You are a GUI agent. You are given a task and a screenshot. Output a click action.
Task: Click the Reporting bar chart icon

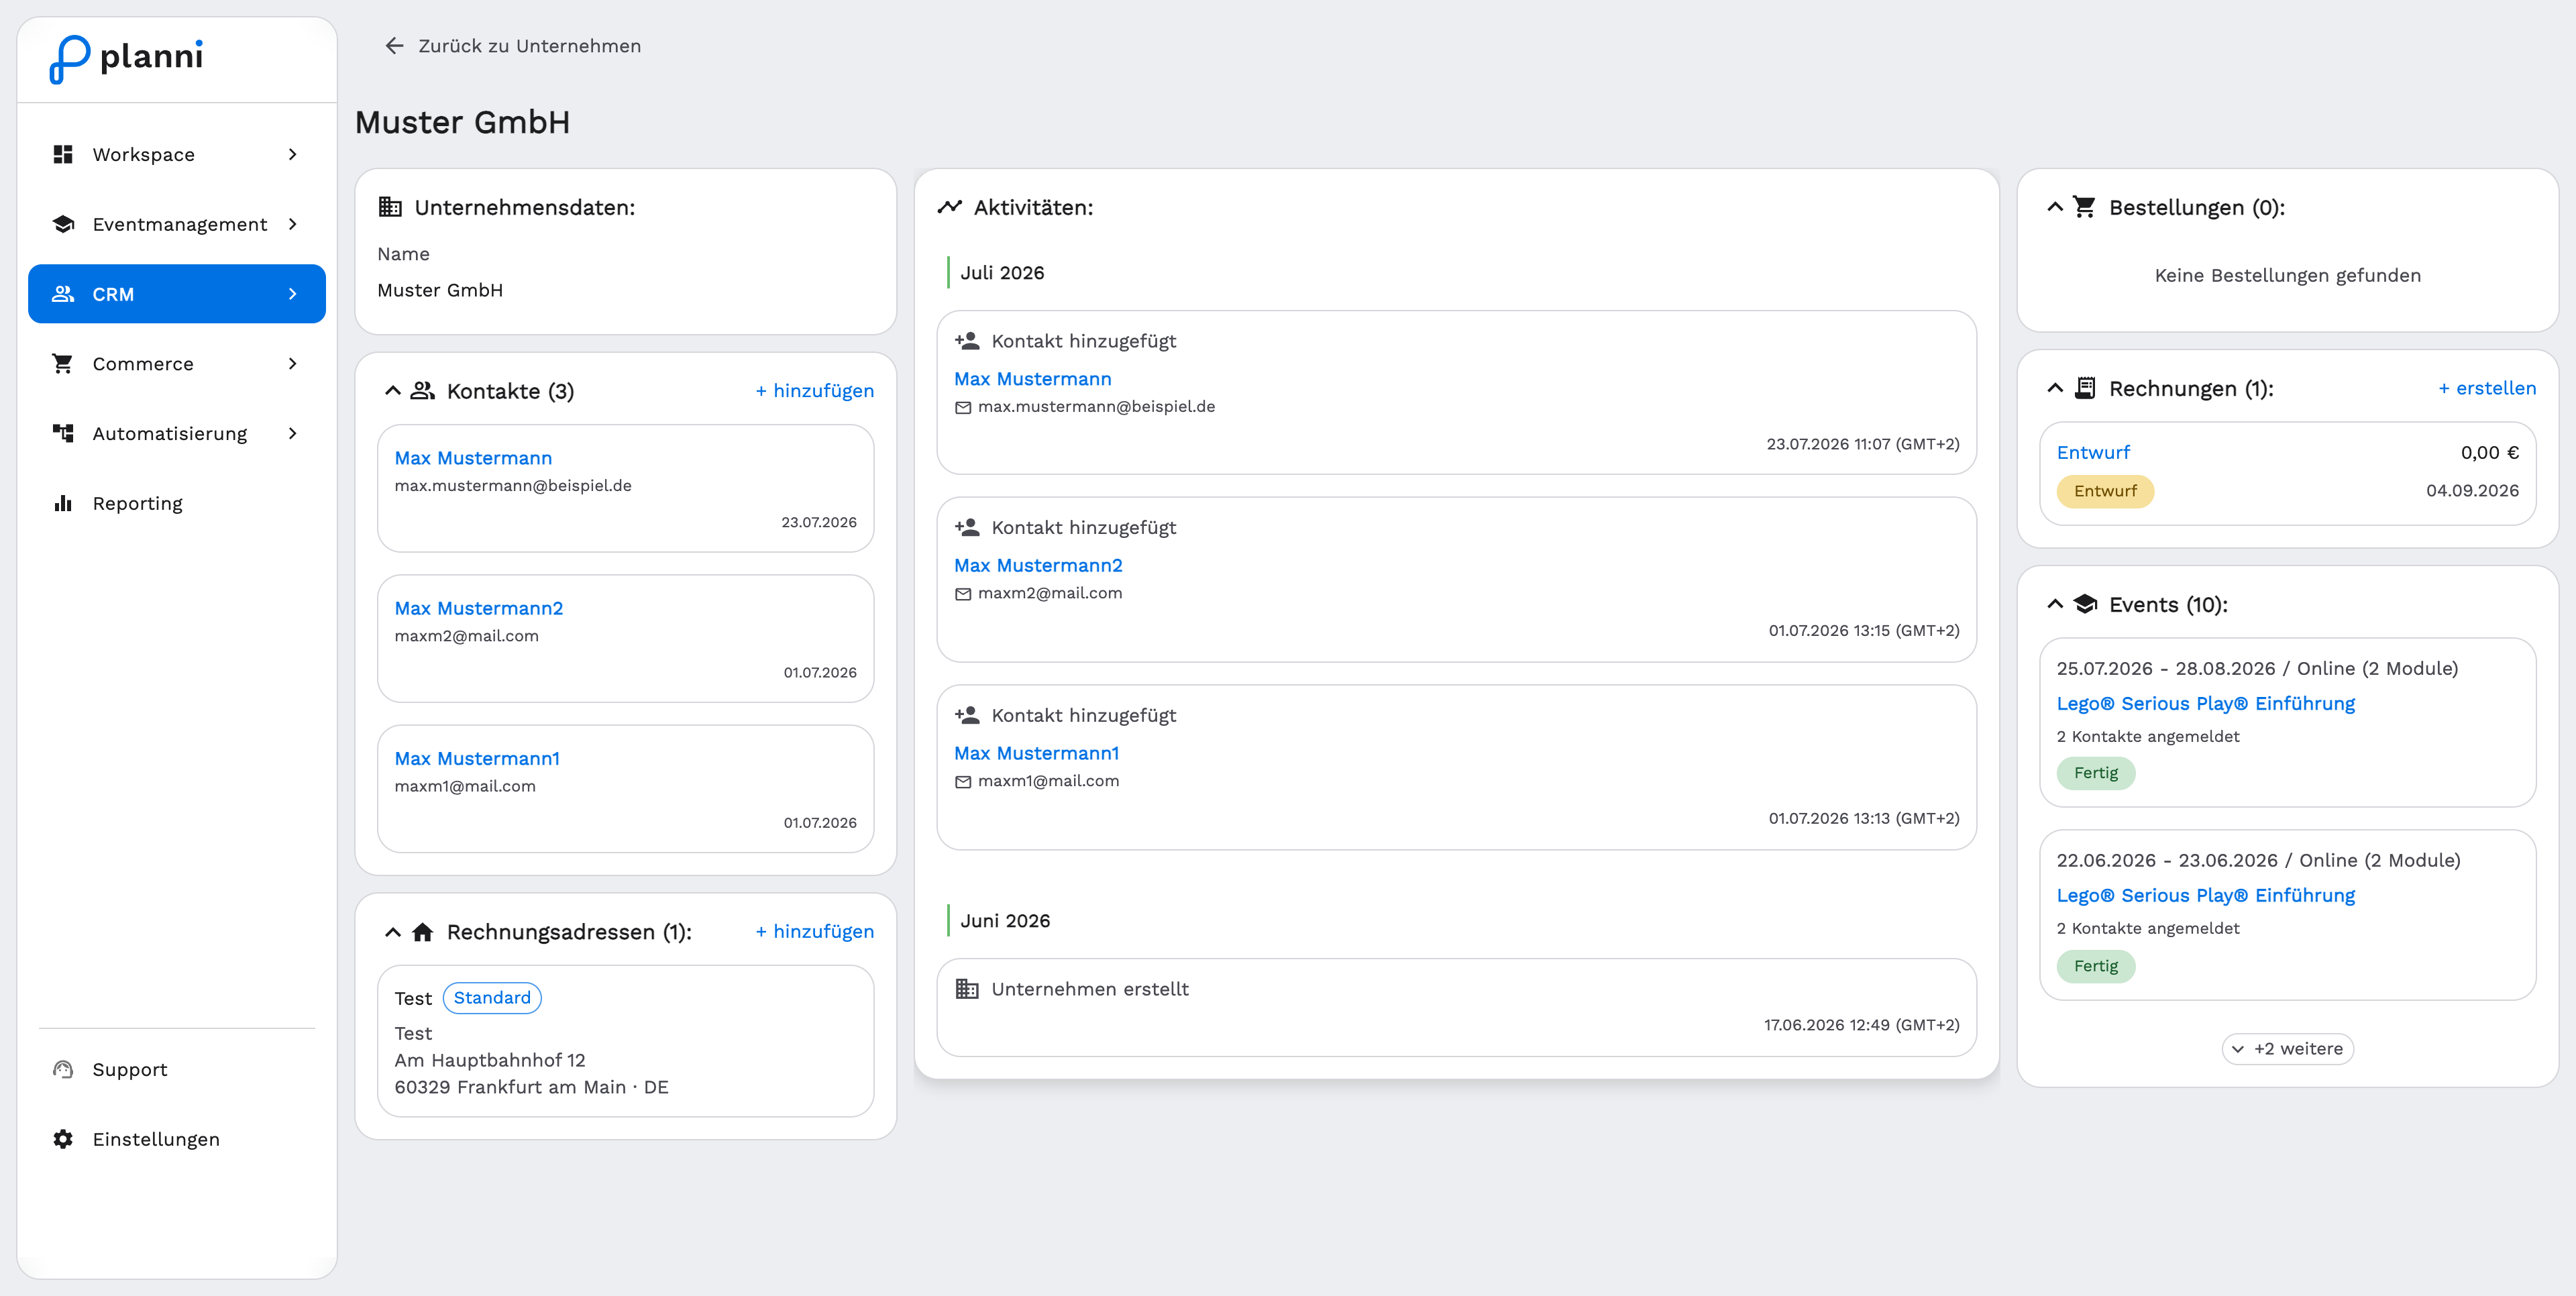63,503
